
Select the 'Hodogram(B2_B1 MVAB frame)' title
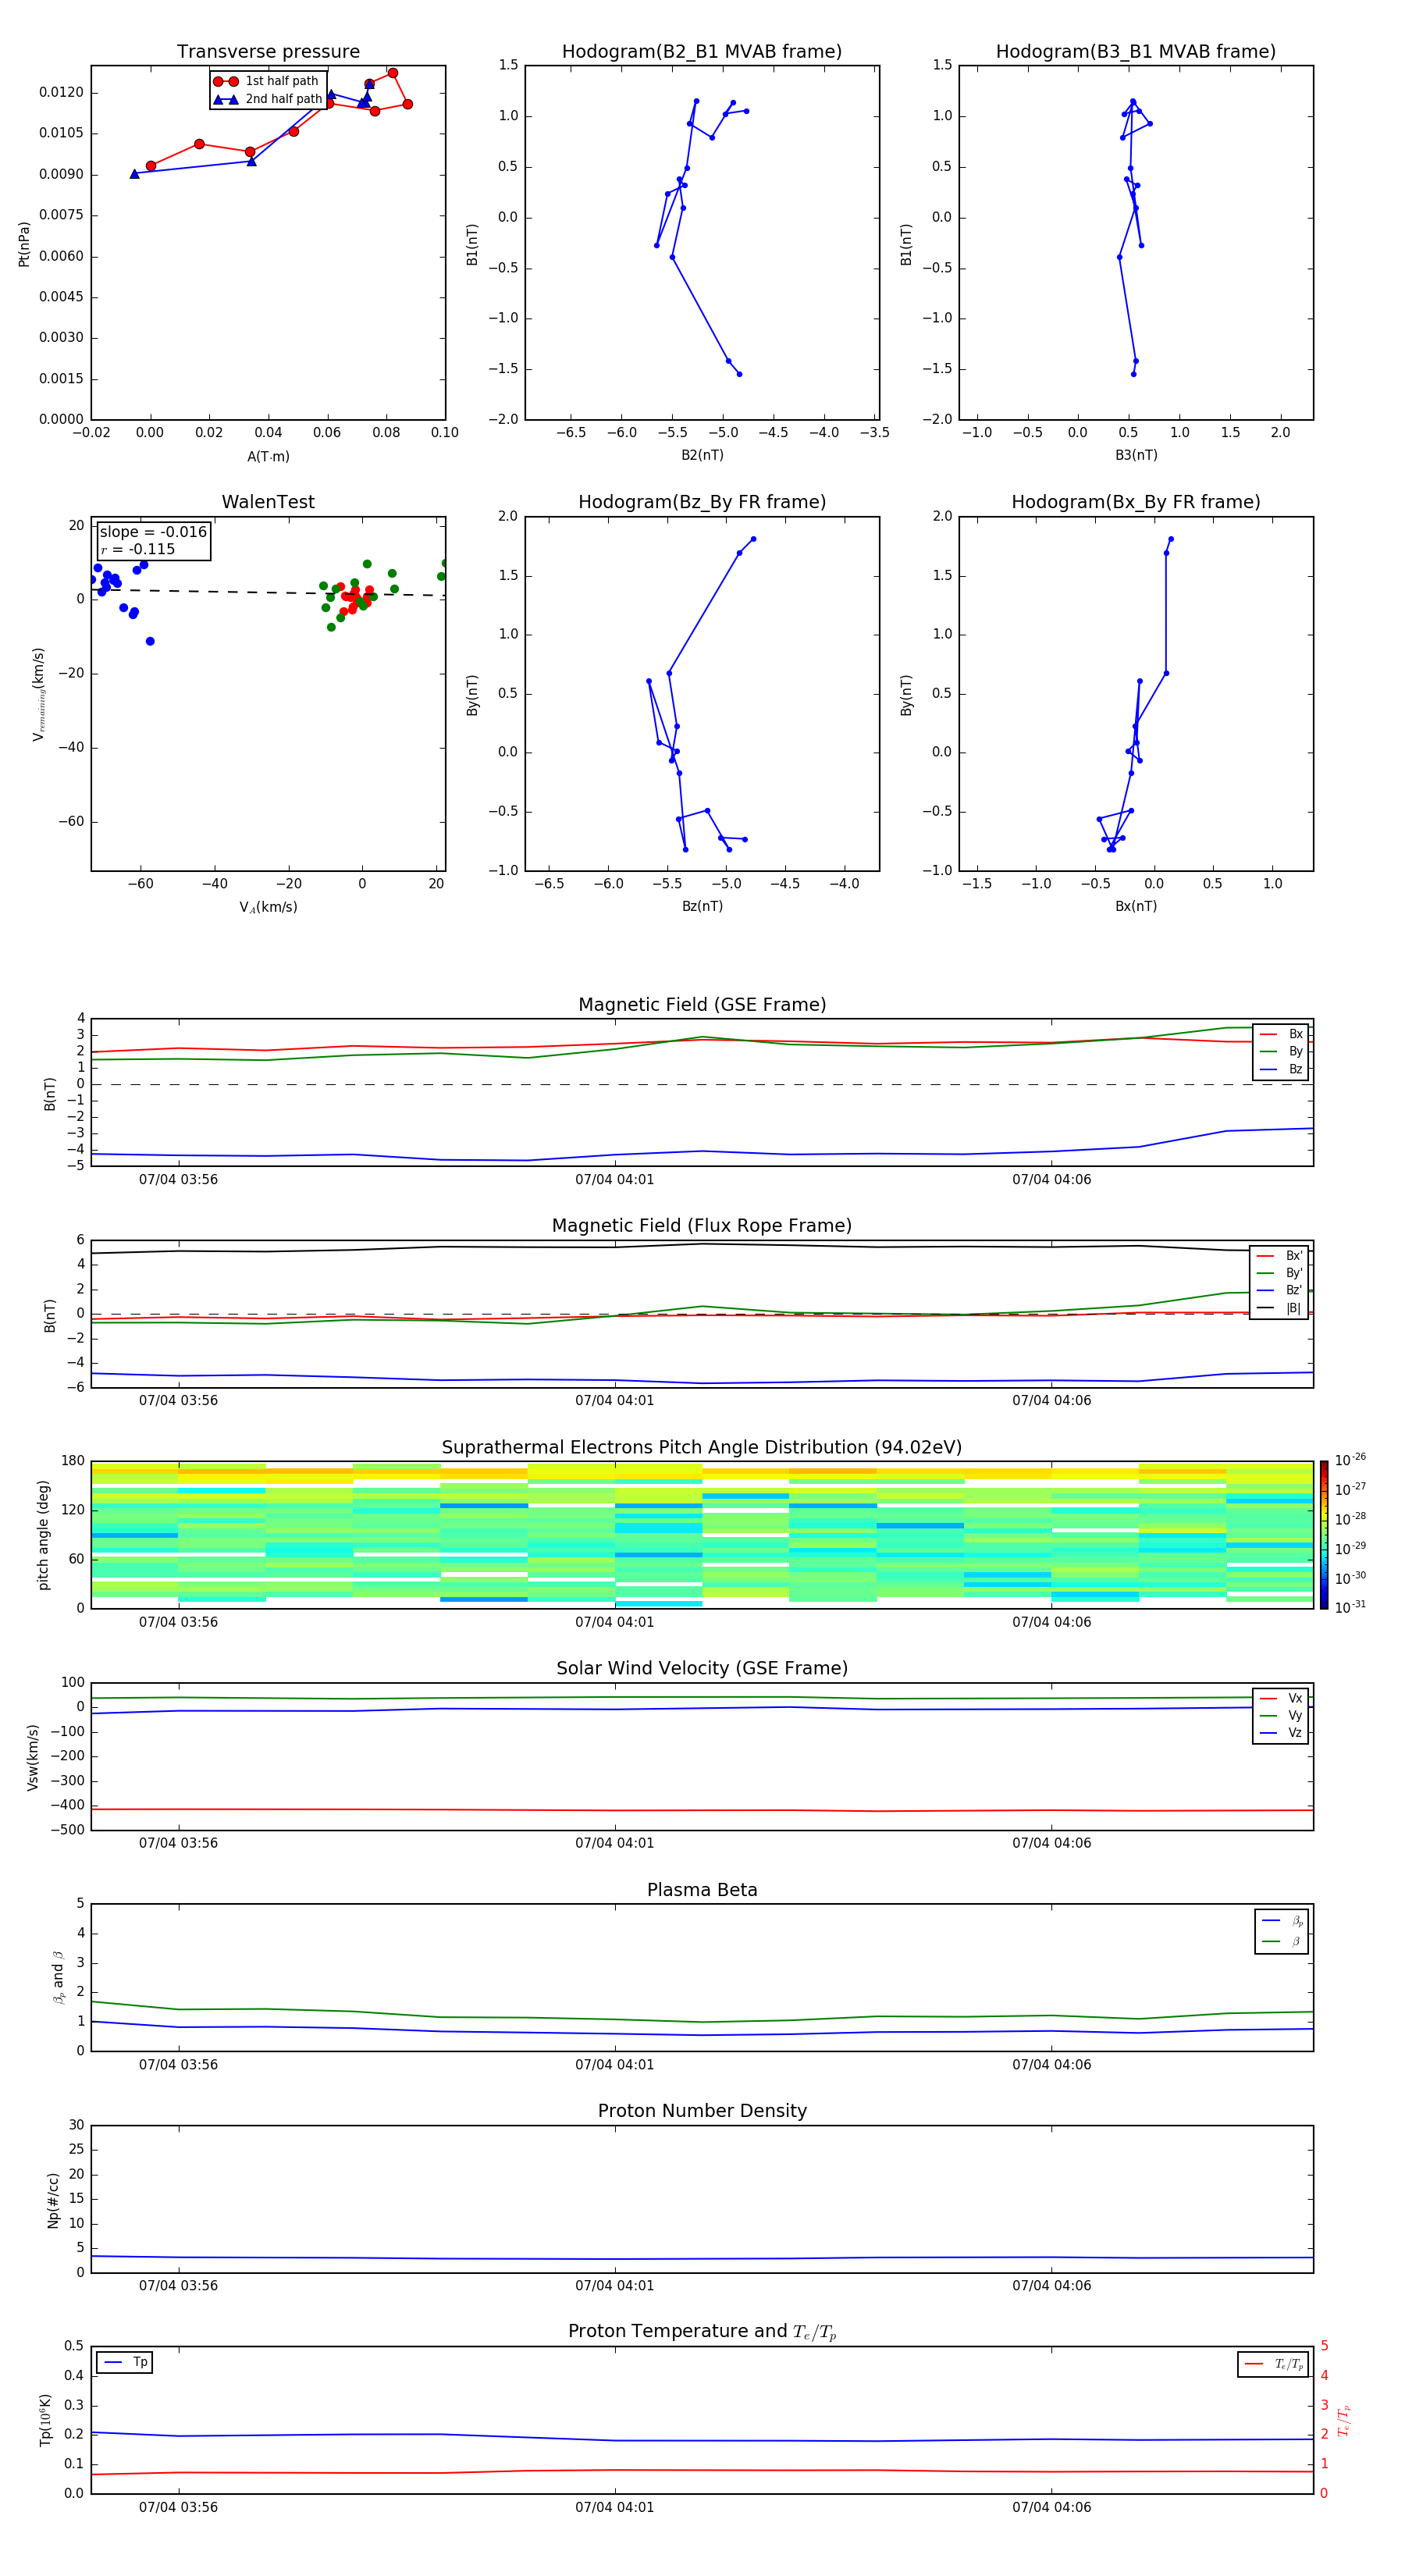(x=702, y=52)
